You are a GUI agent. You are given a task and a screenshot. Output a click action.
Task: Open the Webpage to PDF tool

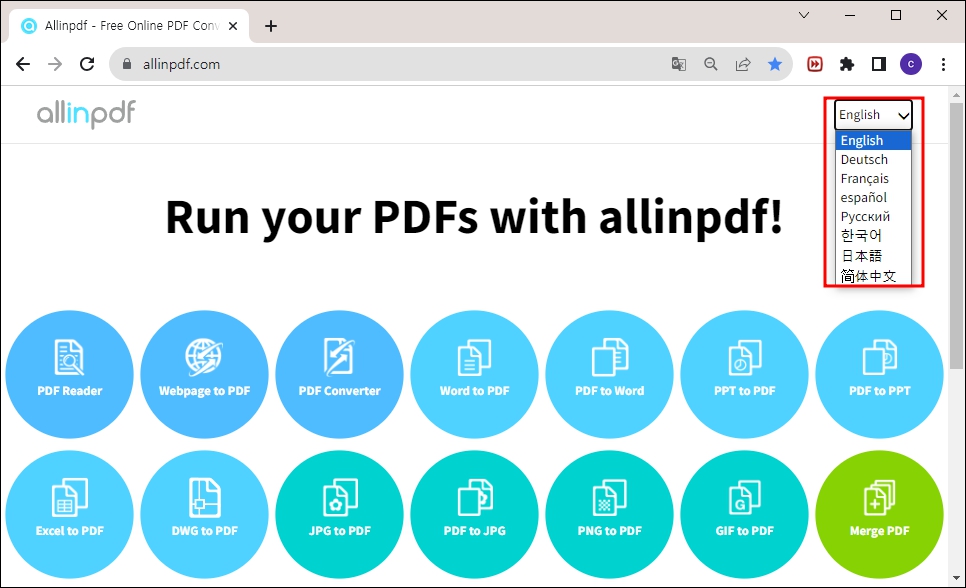(205, 374)
